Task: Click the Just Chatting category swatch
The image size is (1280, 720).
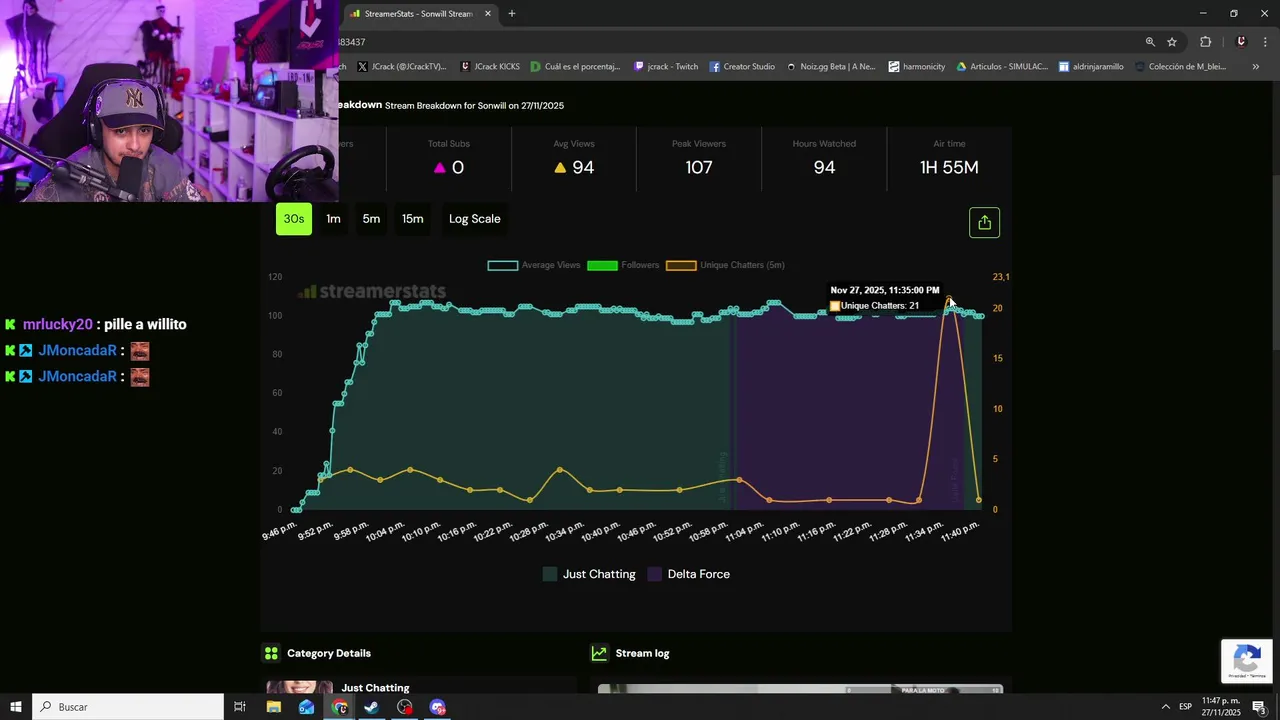Action: tap(550, 574)
